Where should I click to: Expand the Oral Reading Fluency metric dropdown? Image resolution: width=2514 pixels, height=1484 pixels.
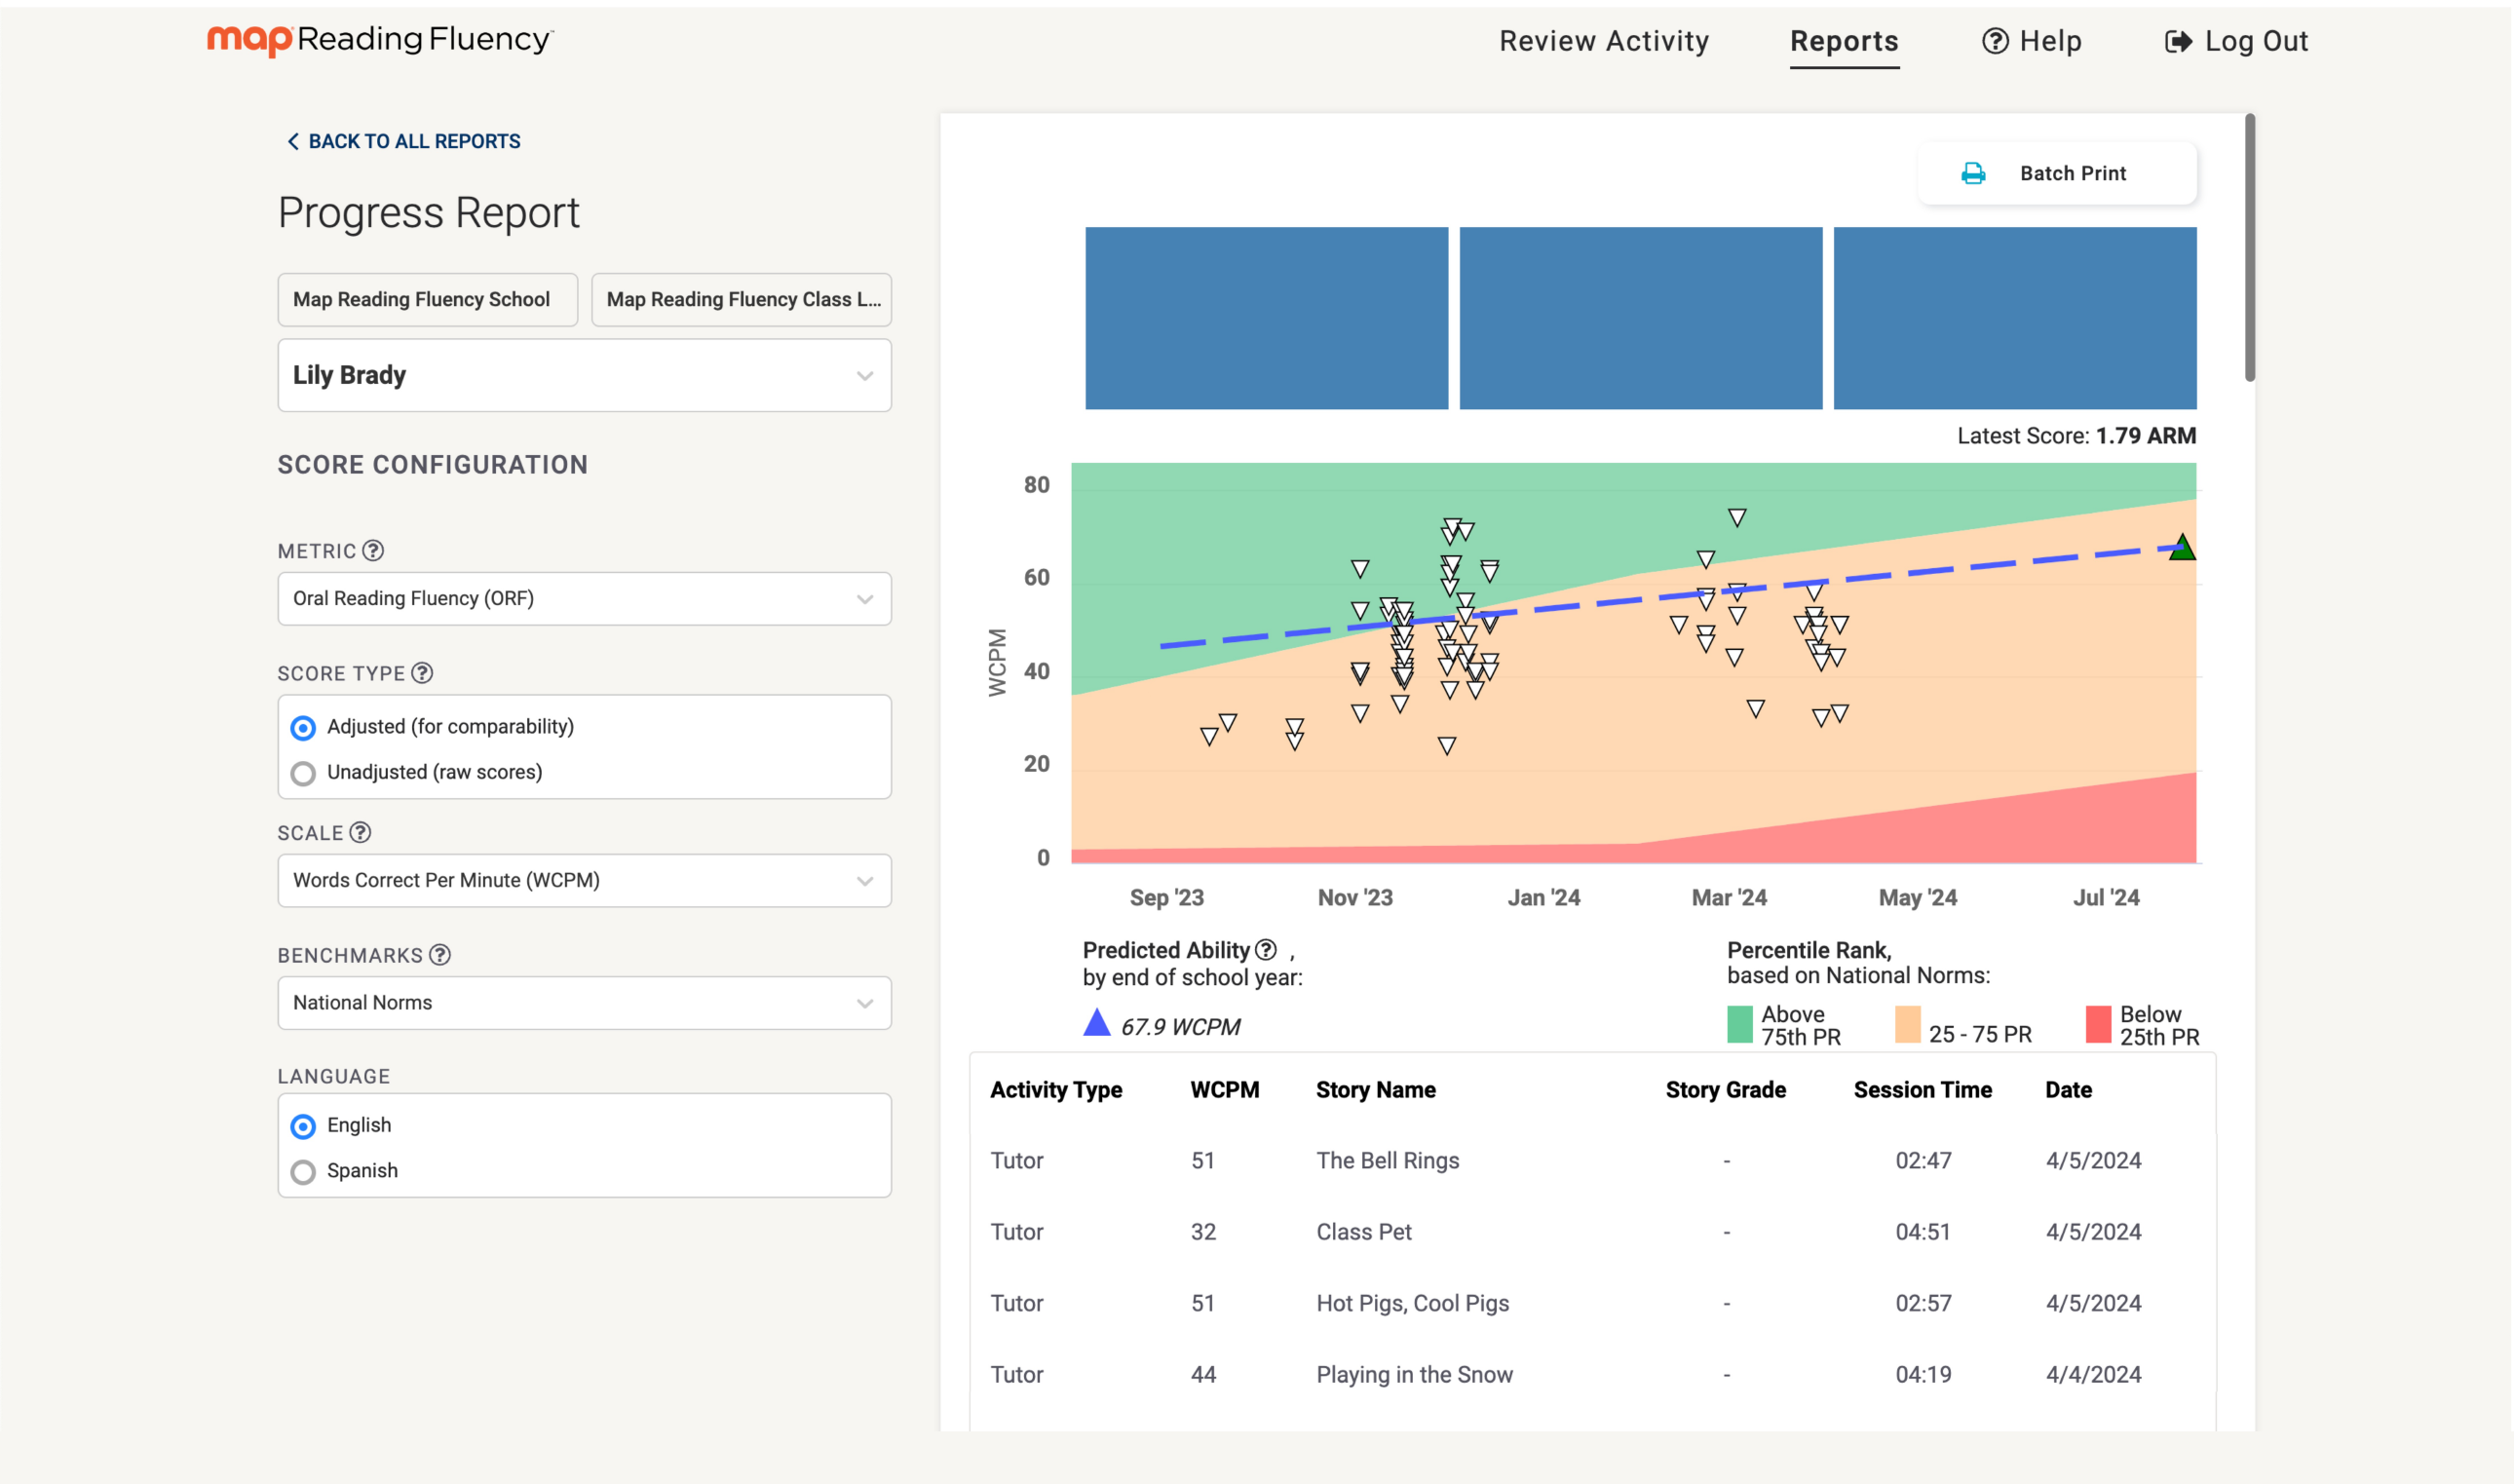[584, 598]
